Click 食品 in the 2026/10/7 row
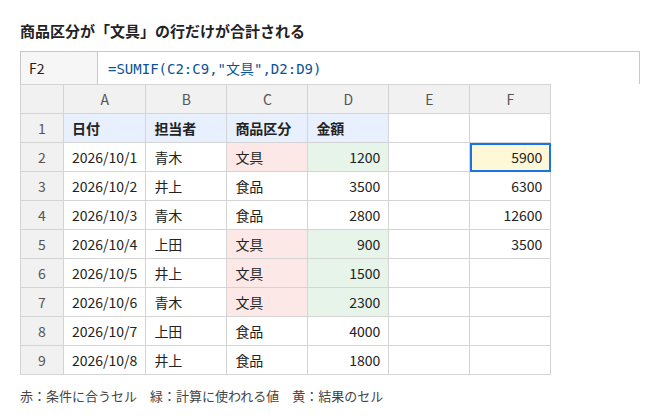The height and width of the screenshot is (419, 660). coord(267,332)
